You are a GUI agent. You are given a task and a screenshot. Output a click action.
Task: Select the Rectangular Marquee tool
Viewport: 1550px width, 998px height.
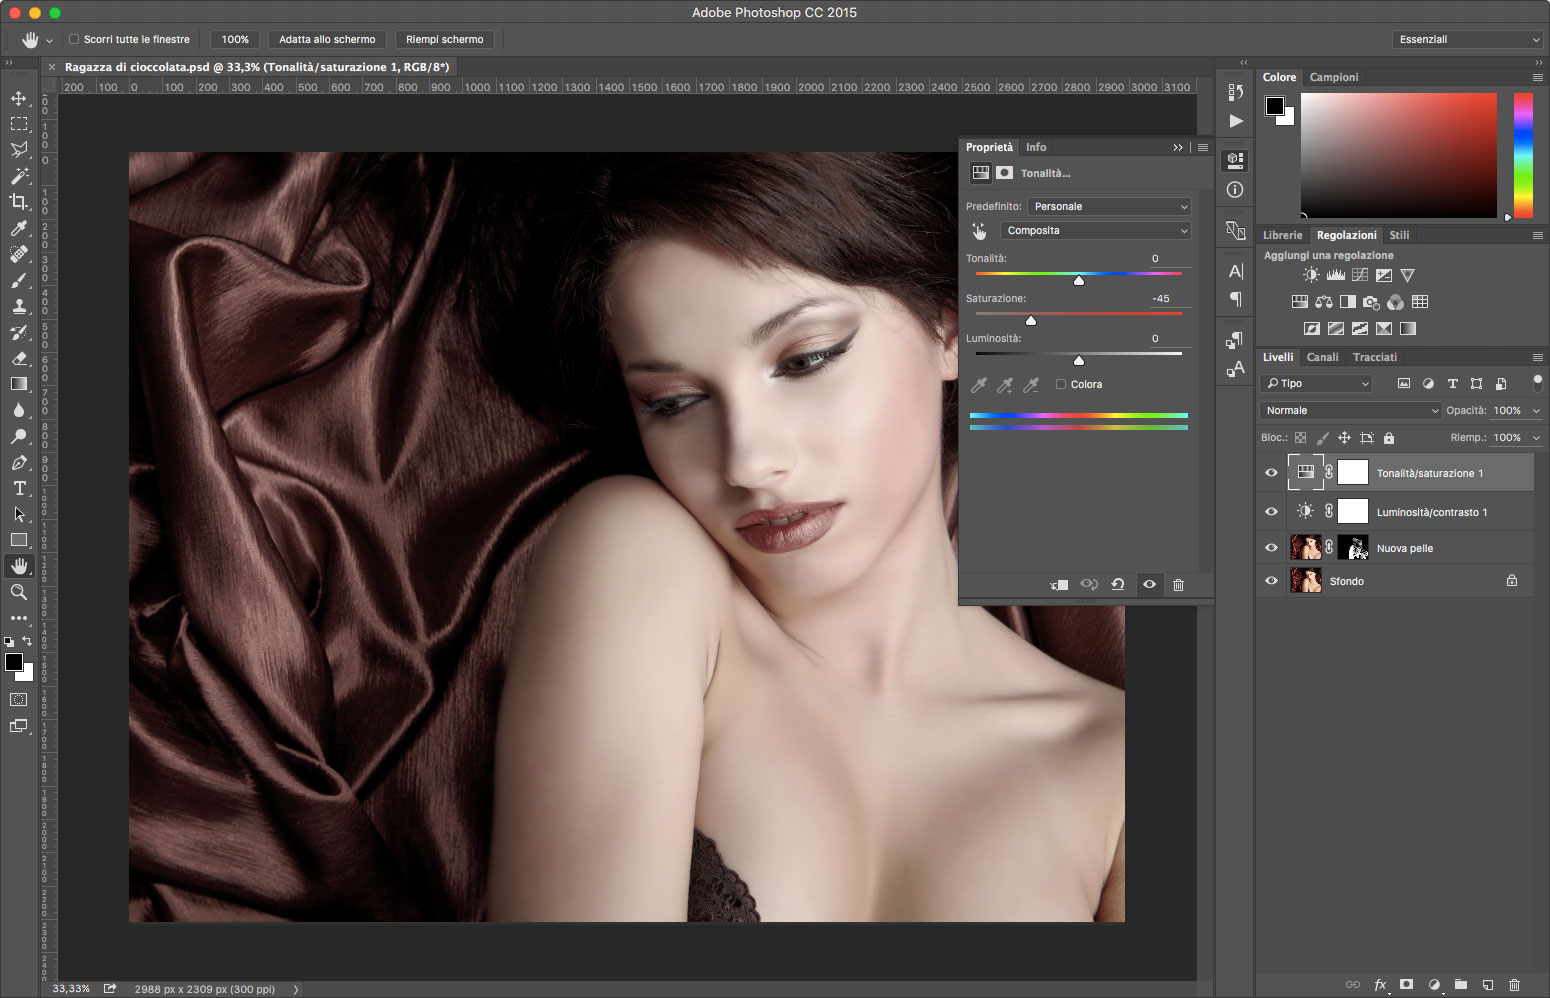[x=19, y=124]
